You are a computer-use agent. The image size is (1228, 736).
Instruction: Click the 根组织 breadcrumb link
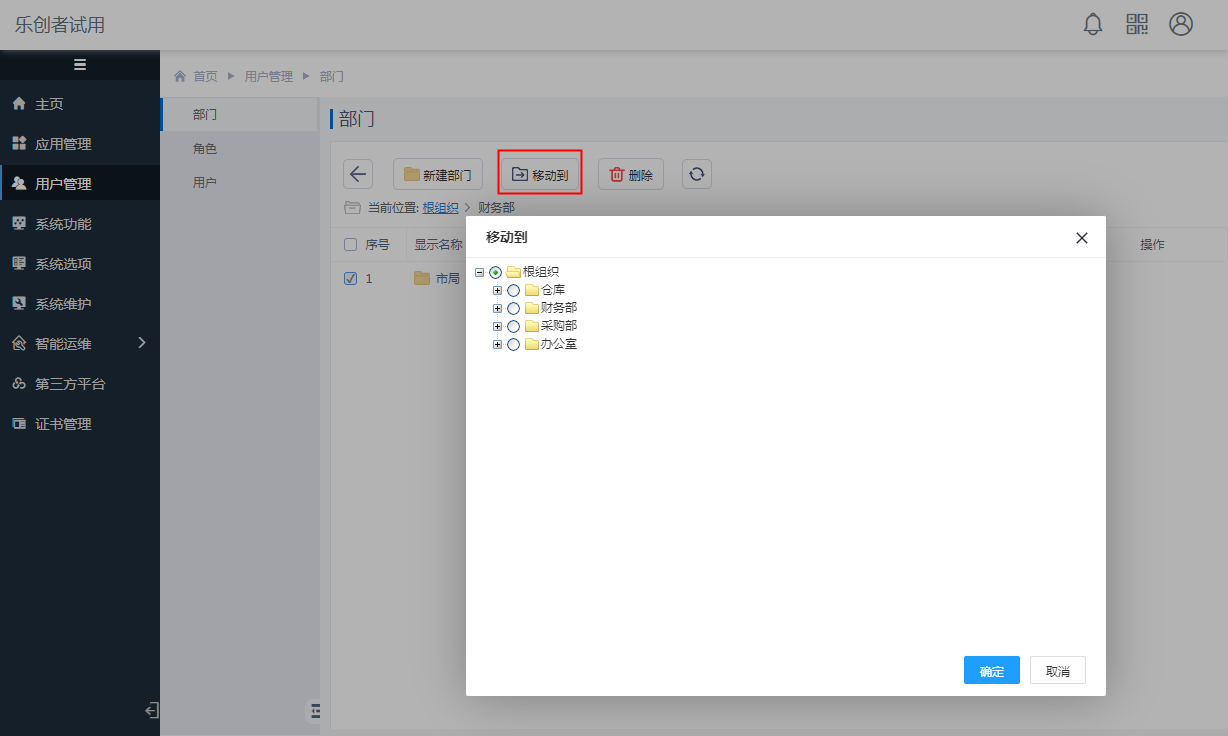pos(440,208)
